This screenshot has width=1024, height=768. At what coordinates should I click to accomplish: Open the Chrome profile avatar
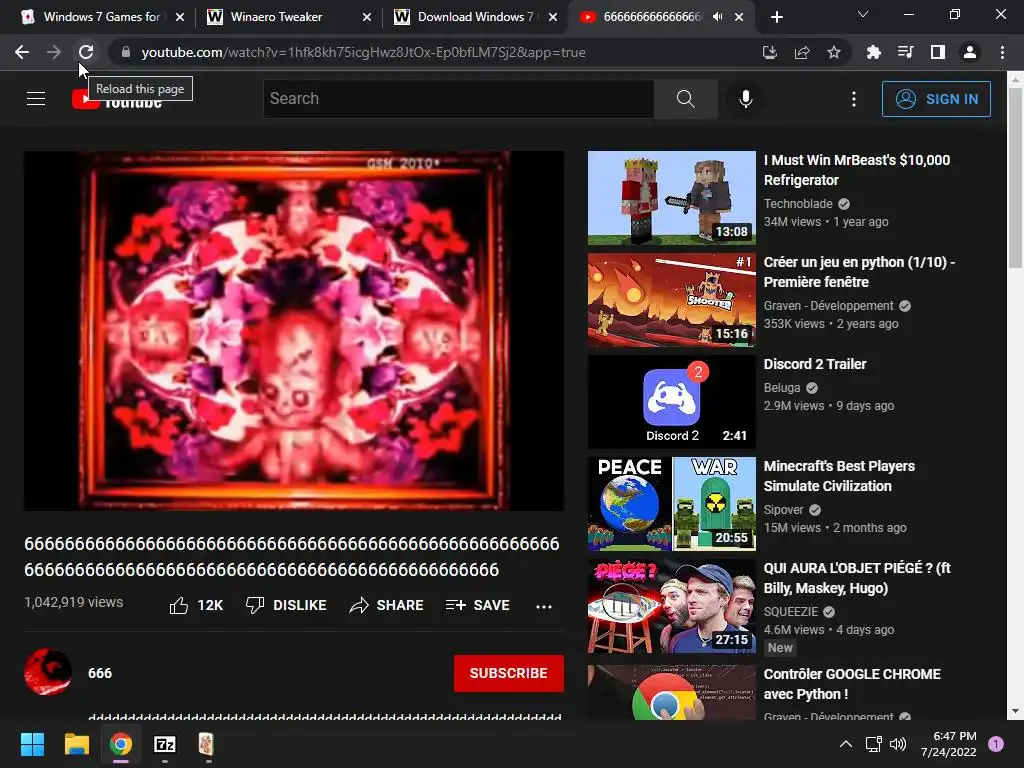coord(970,52)
